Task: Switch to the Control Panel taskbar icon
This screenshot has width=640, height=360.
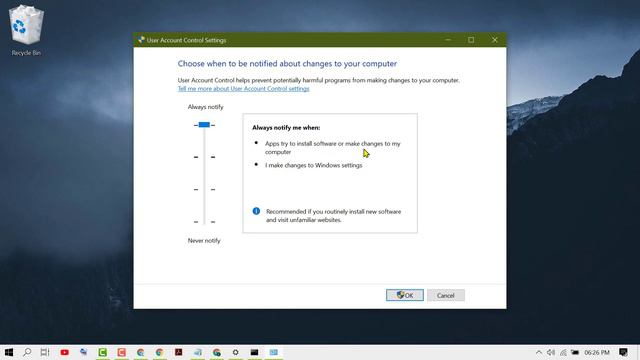Action: coord(273,352)
